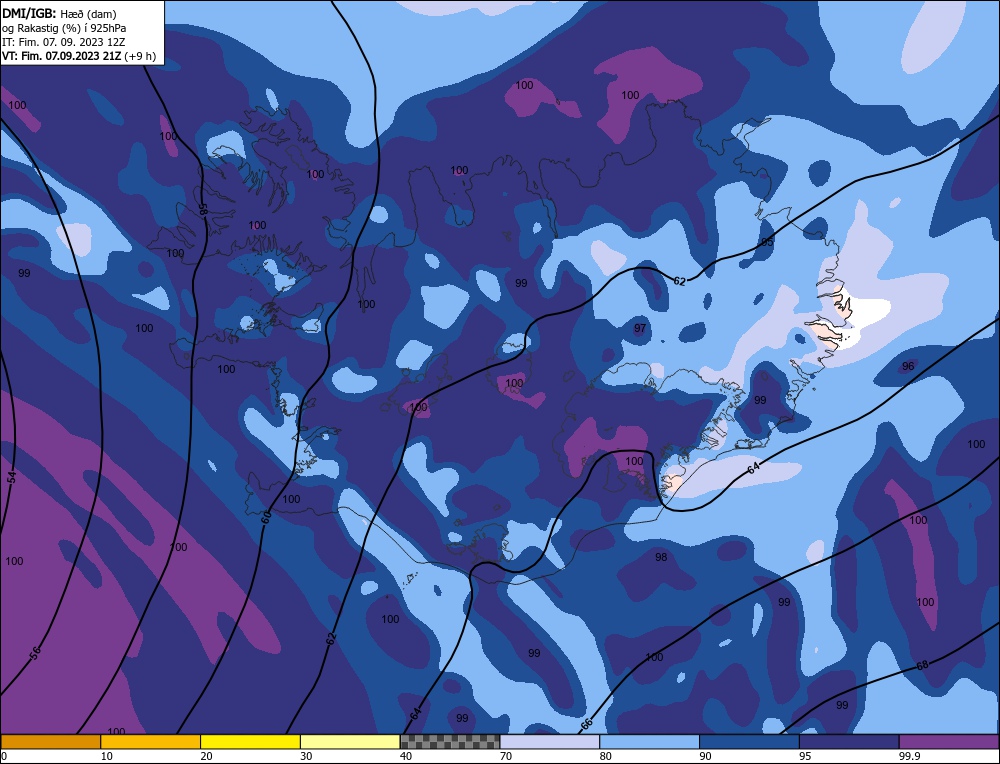Image resolution: width=1000 pixels, height=764 pixels.
Task: Click the legend tick label '10'
Action: click(107, 756)
